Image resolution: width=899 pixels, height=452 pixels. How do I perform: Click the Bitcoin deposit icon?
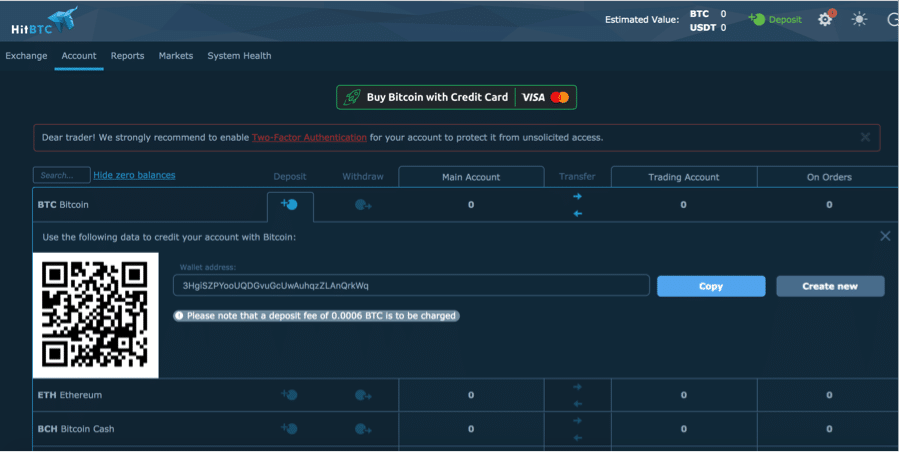point(290,205)
